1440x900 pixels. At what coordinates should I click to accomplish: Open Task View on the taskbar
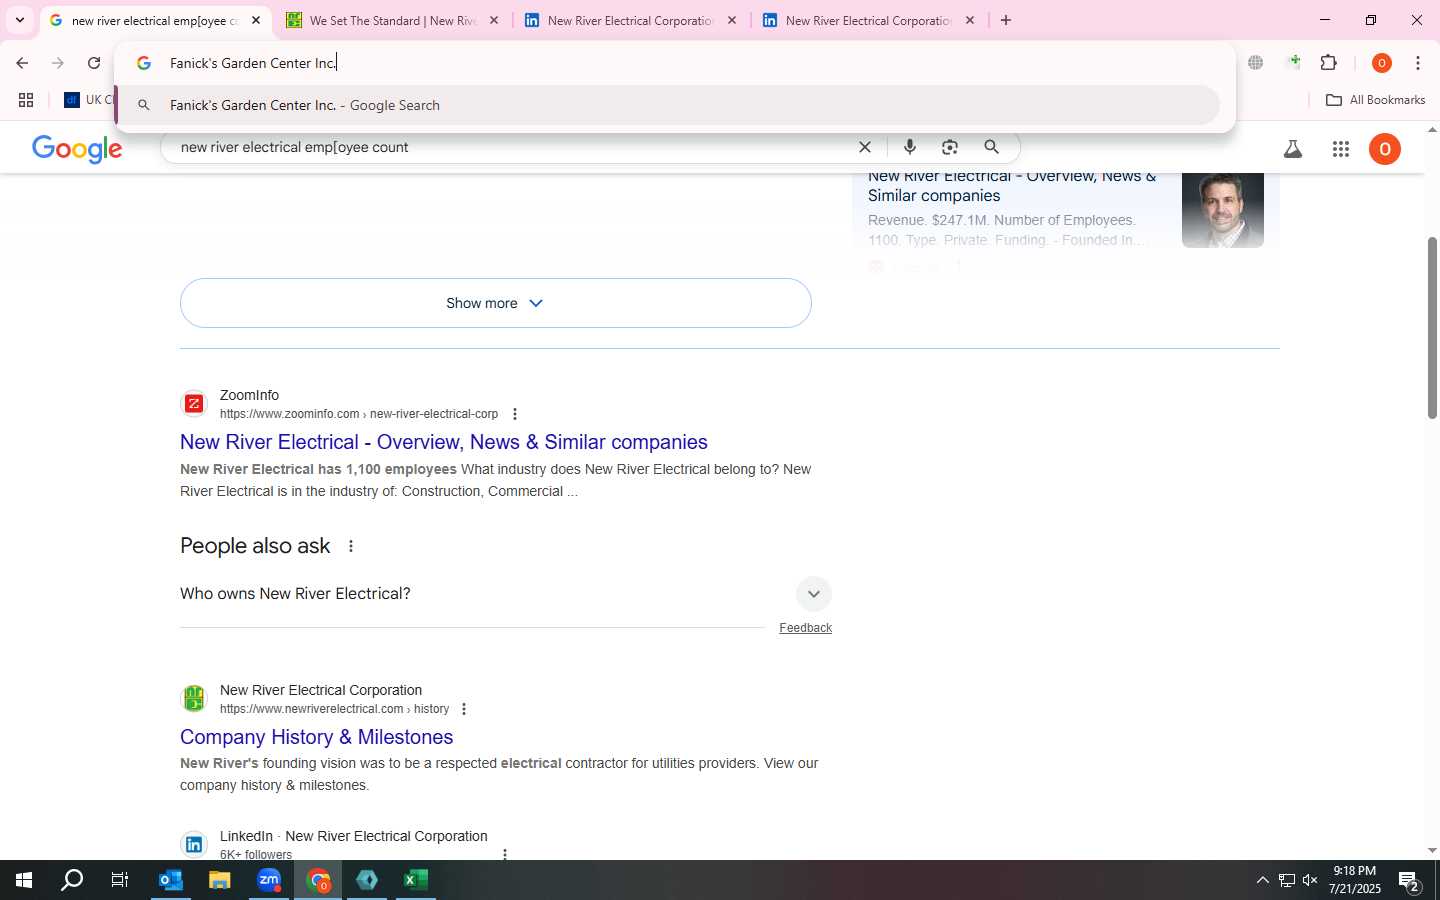pos(120,880)
